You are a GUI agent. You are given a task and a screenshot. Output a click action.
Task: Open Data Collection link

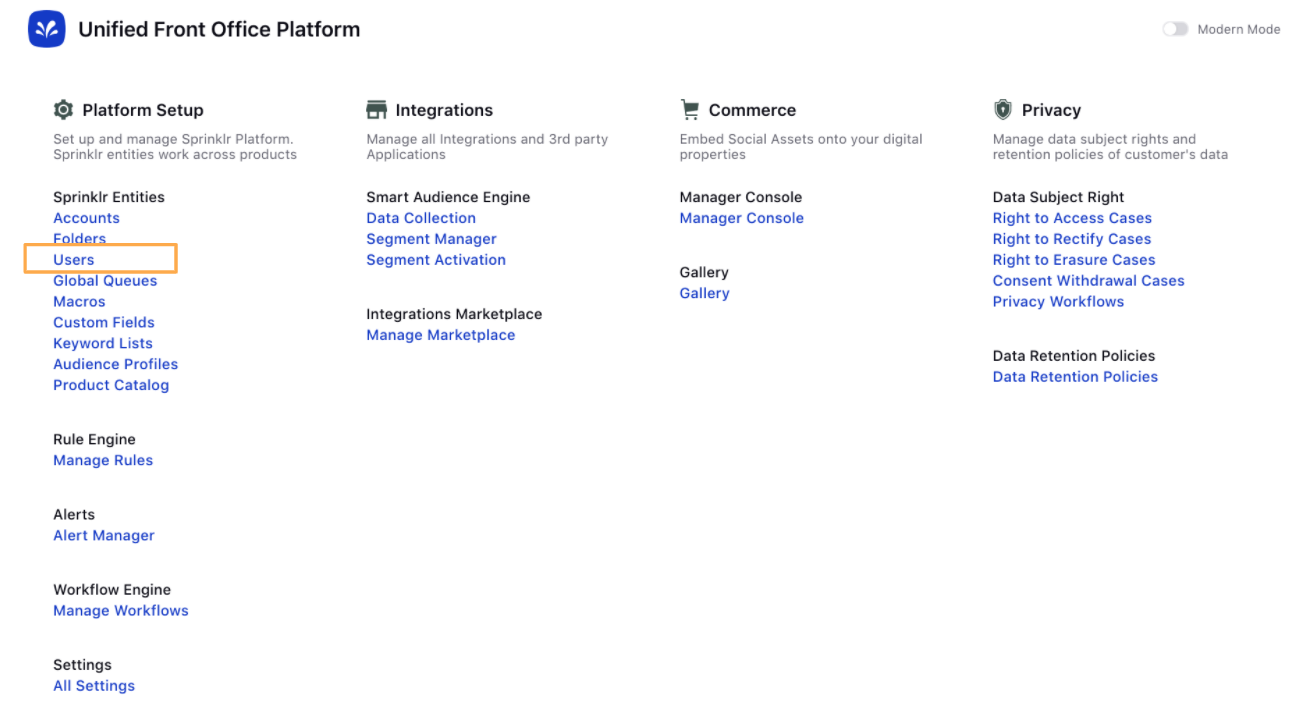(421, 218)
